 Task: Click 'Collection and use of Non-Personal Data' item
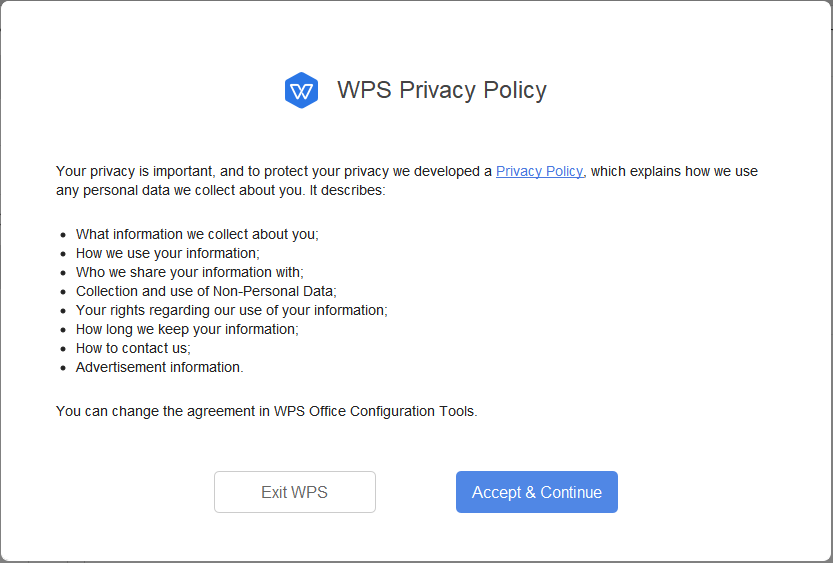tap(206, 291)
